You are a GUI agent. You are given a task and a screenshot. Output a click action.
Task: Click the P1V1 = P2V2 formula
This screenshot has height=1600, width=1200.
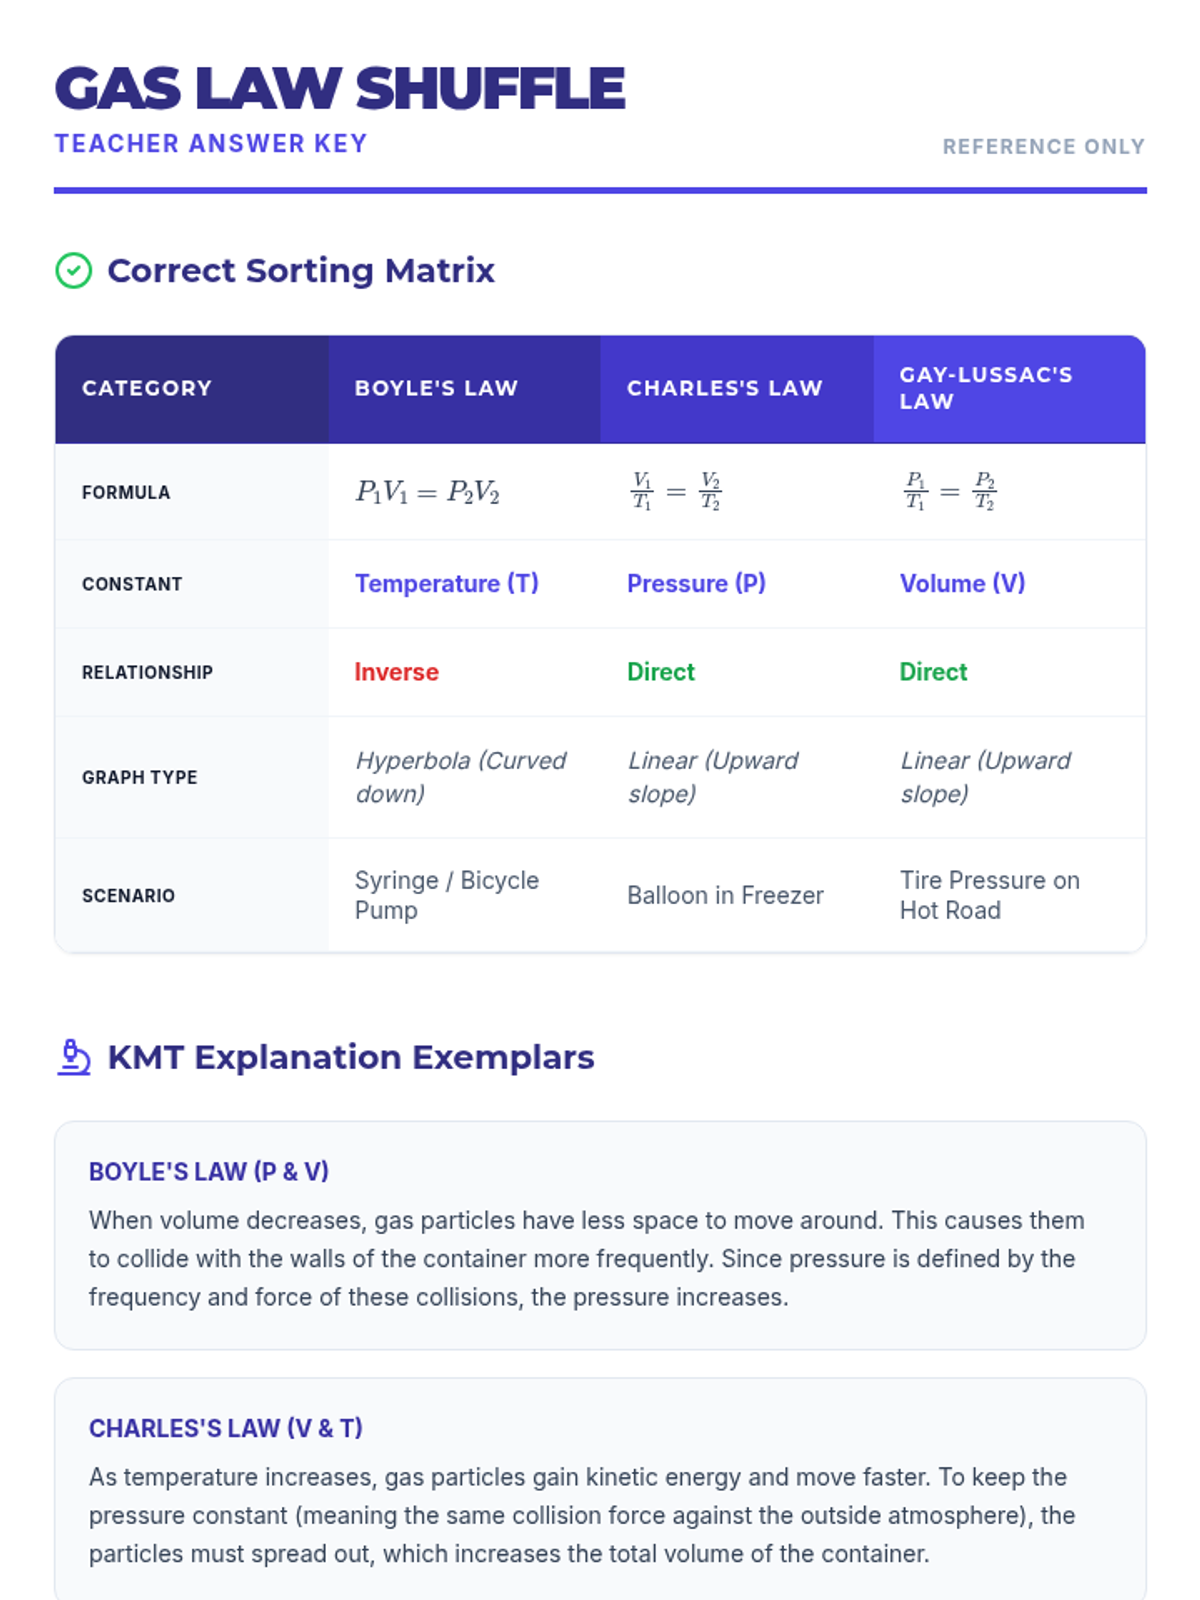pos(427,492)
